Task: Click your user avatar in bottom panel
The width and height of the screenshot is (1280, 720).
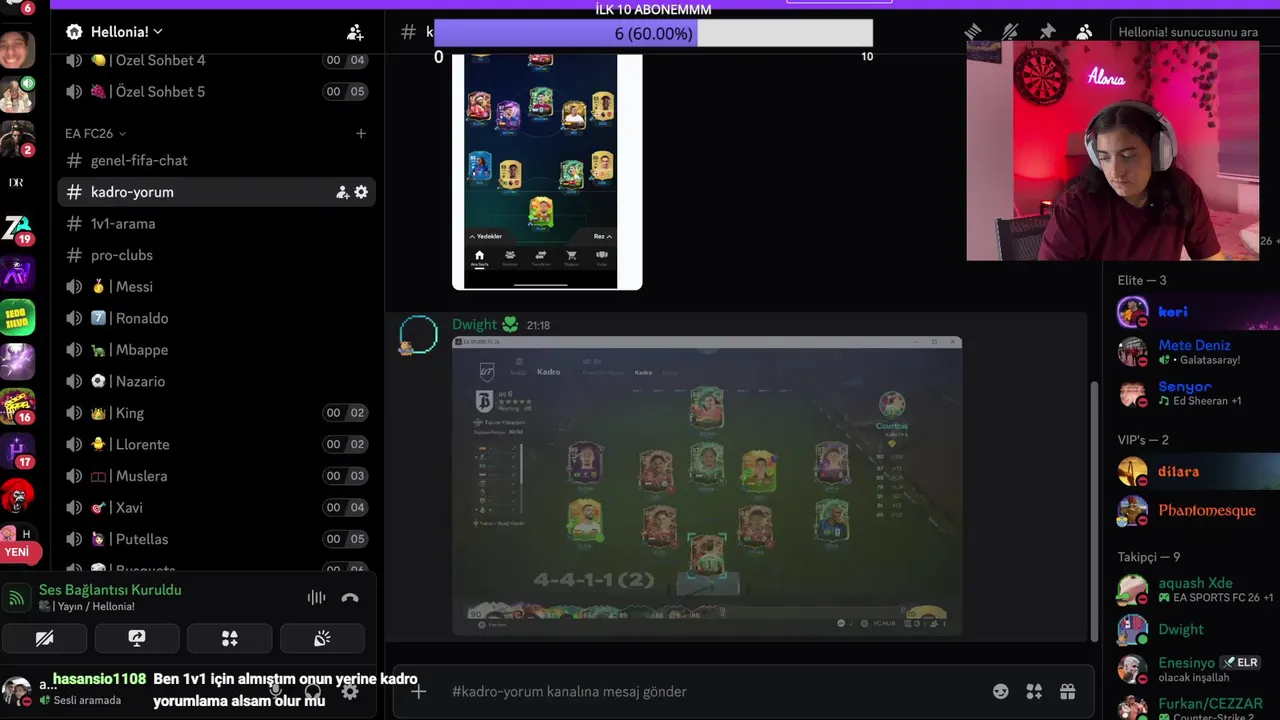Action: click(x=17, y=691)
